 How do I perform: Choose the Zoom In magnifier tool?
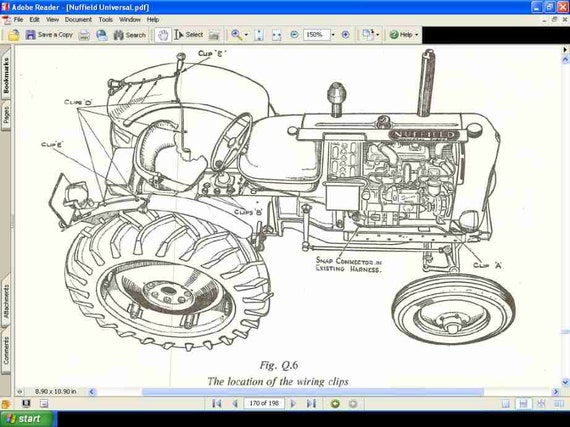pos(236,35)
